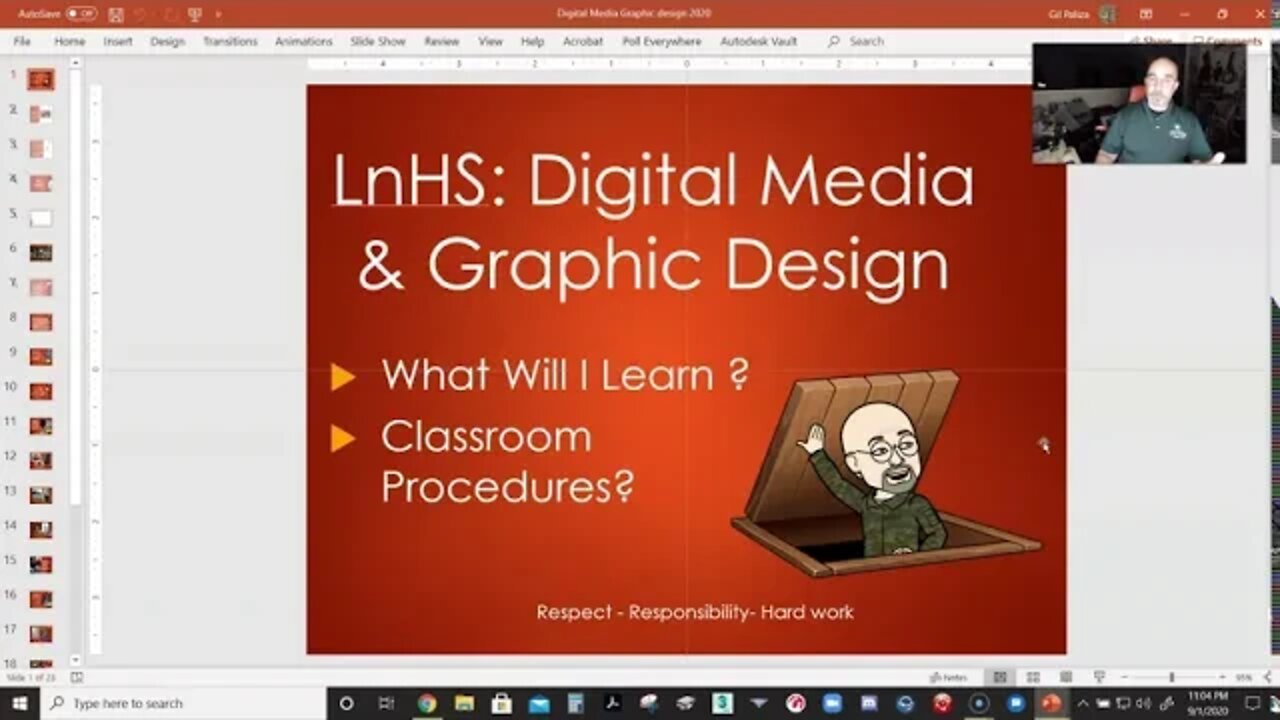Switch to Slide Sorter view icon
This screenshot has height=720, width=1280.
click(1033, 677)
